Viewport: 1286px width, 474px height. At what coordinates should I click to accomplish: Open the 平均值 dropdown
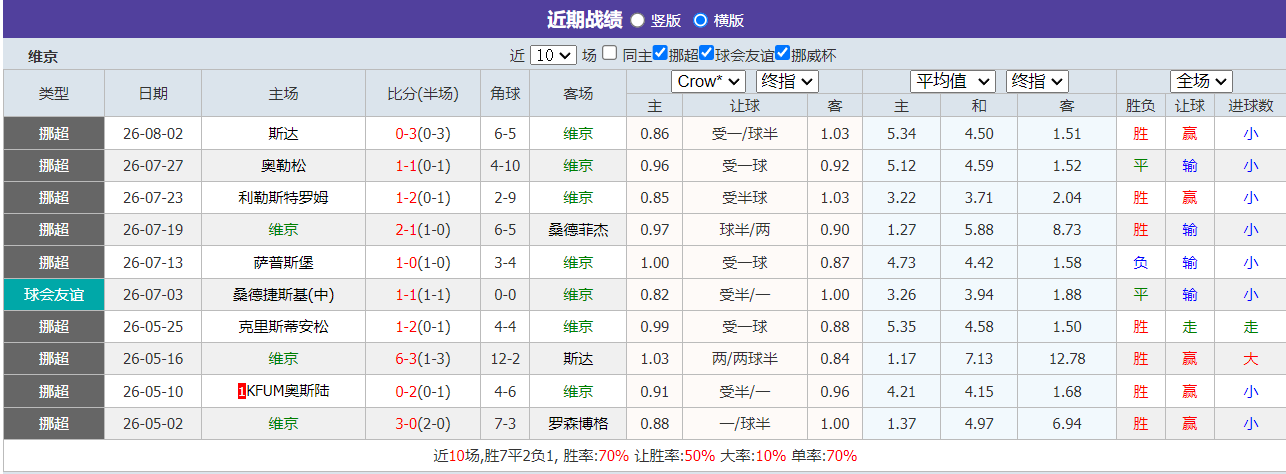(x=953, y=81)
